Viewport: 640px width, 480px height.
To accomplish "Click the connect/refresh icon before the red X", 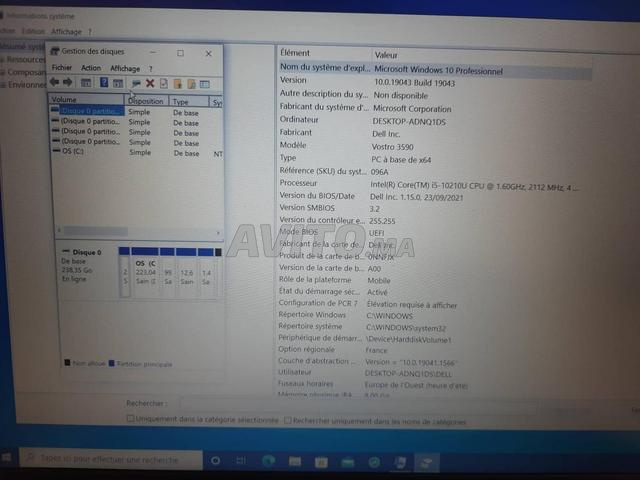I will click(x=136, y=84).
